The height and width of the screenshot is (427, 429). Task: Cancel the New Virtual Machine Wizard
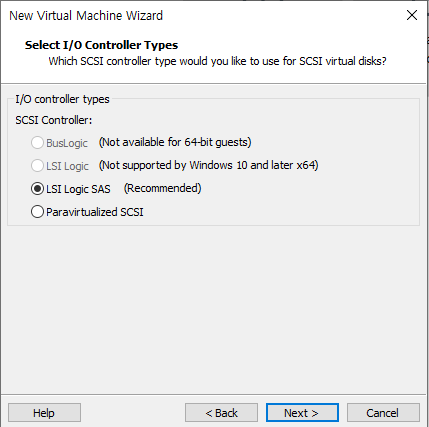[x=383, y=413]
